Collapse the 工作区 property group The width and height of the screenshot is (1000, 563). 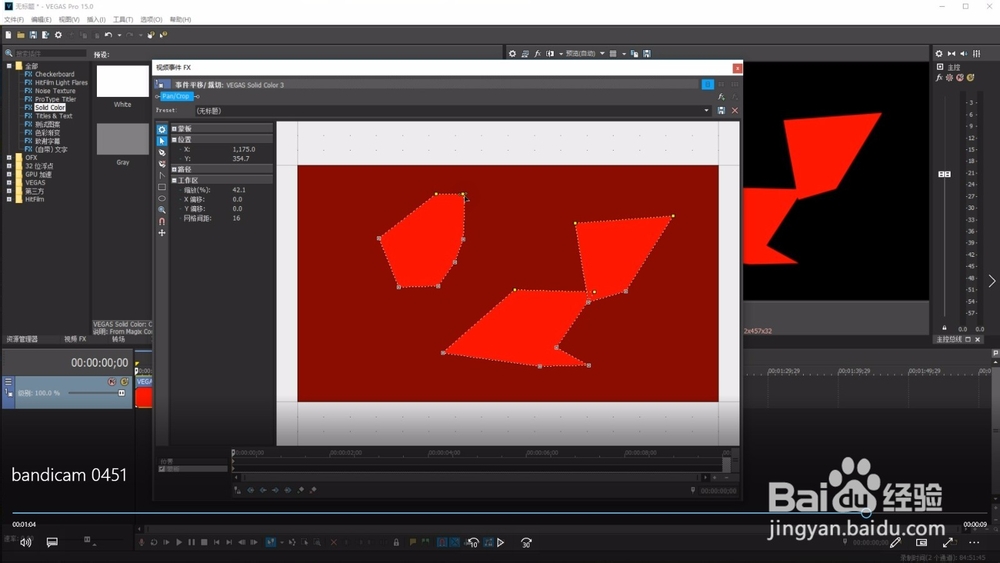tap(174, 180)
